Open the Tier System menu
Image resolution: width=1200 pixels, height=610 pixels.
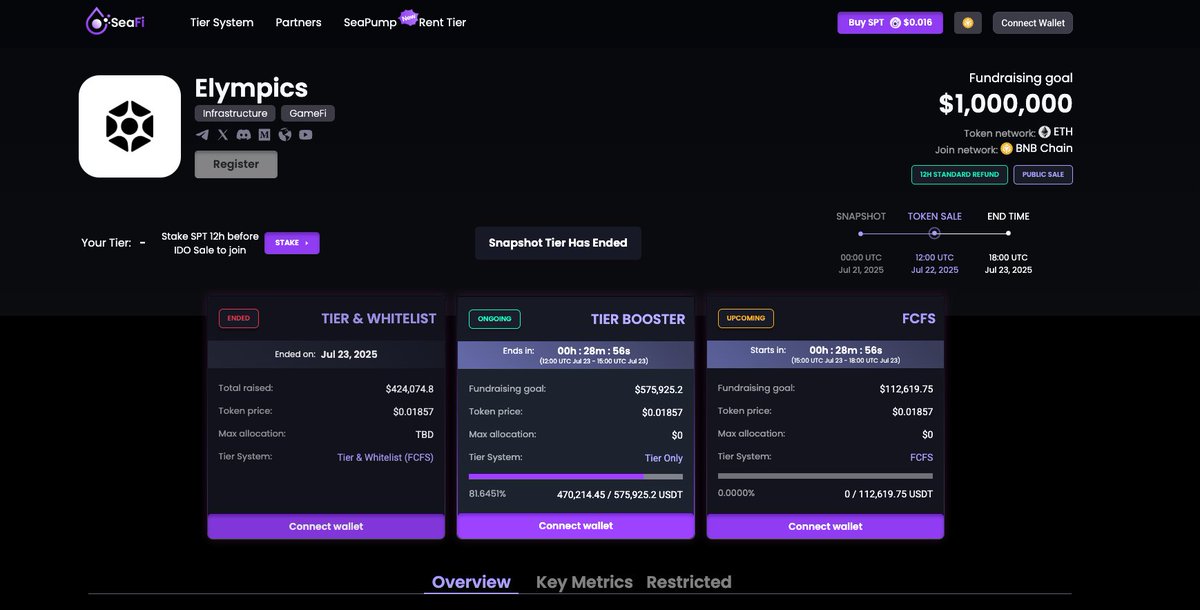tap(222, 22)
